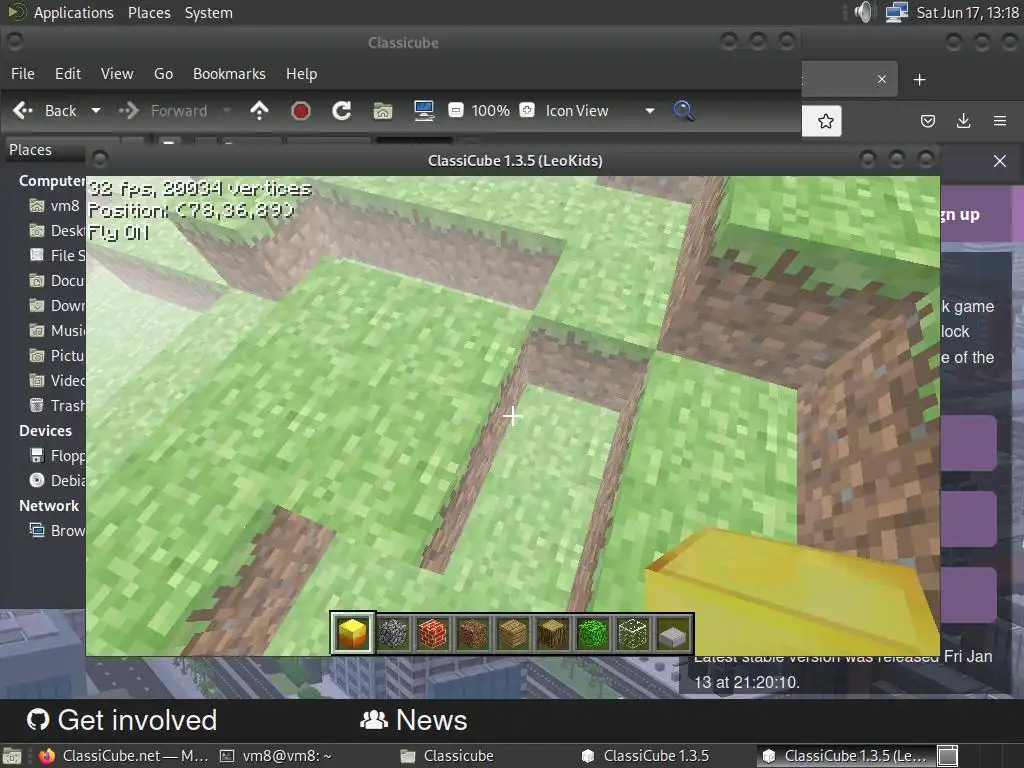Select the wooden planks block in hotbar
This screenshot has height=768, width=1024.
[x=513, y=633]
